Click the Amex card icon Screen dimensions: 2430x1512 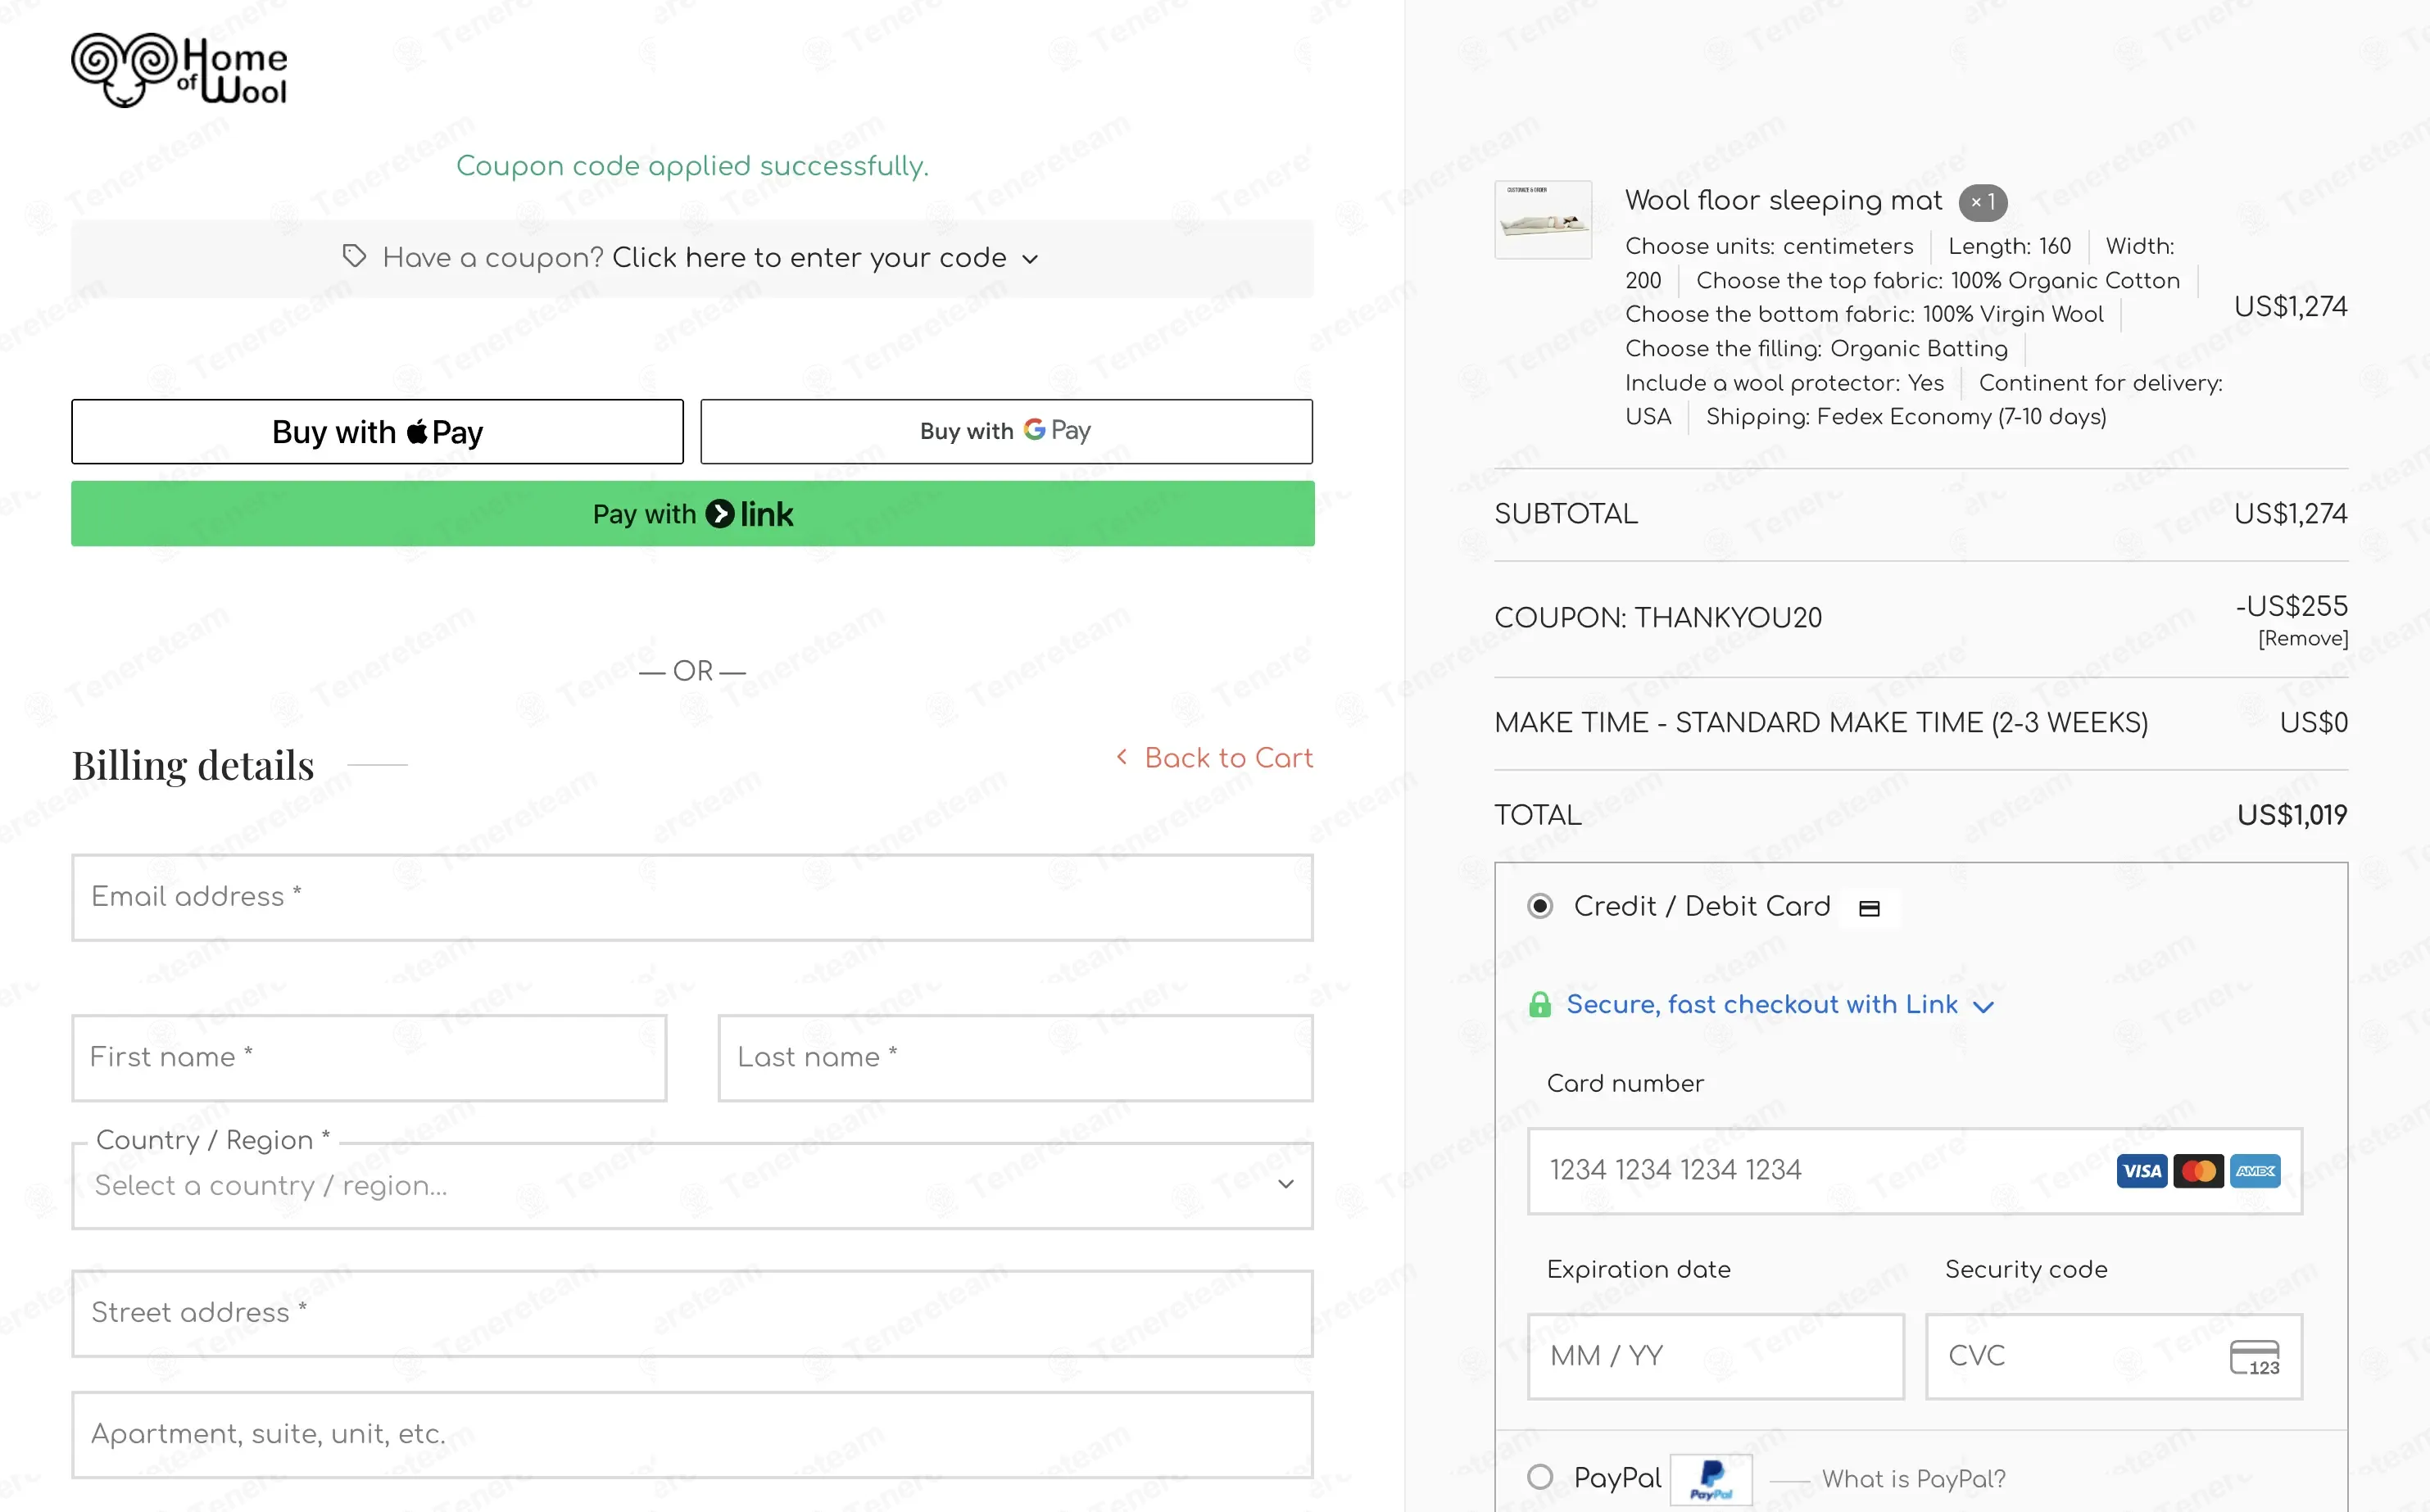[2255, 1171]
